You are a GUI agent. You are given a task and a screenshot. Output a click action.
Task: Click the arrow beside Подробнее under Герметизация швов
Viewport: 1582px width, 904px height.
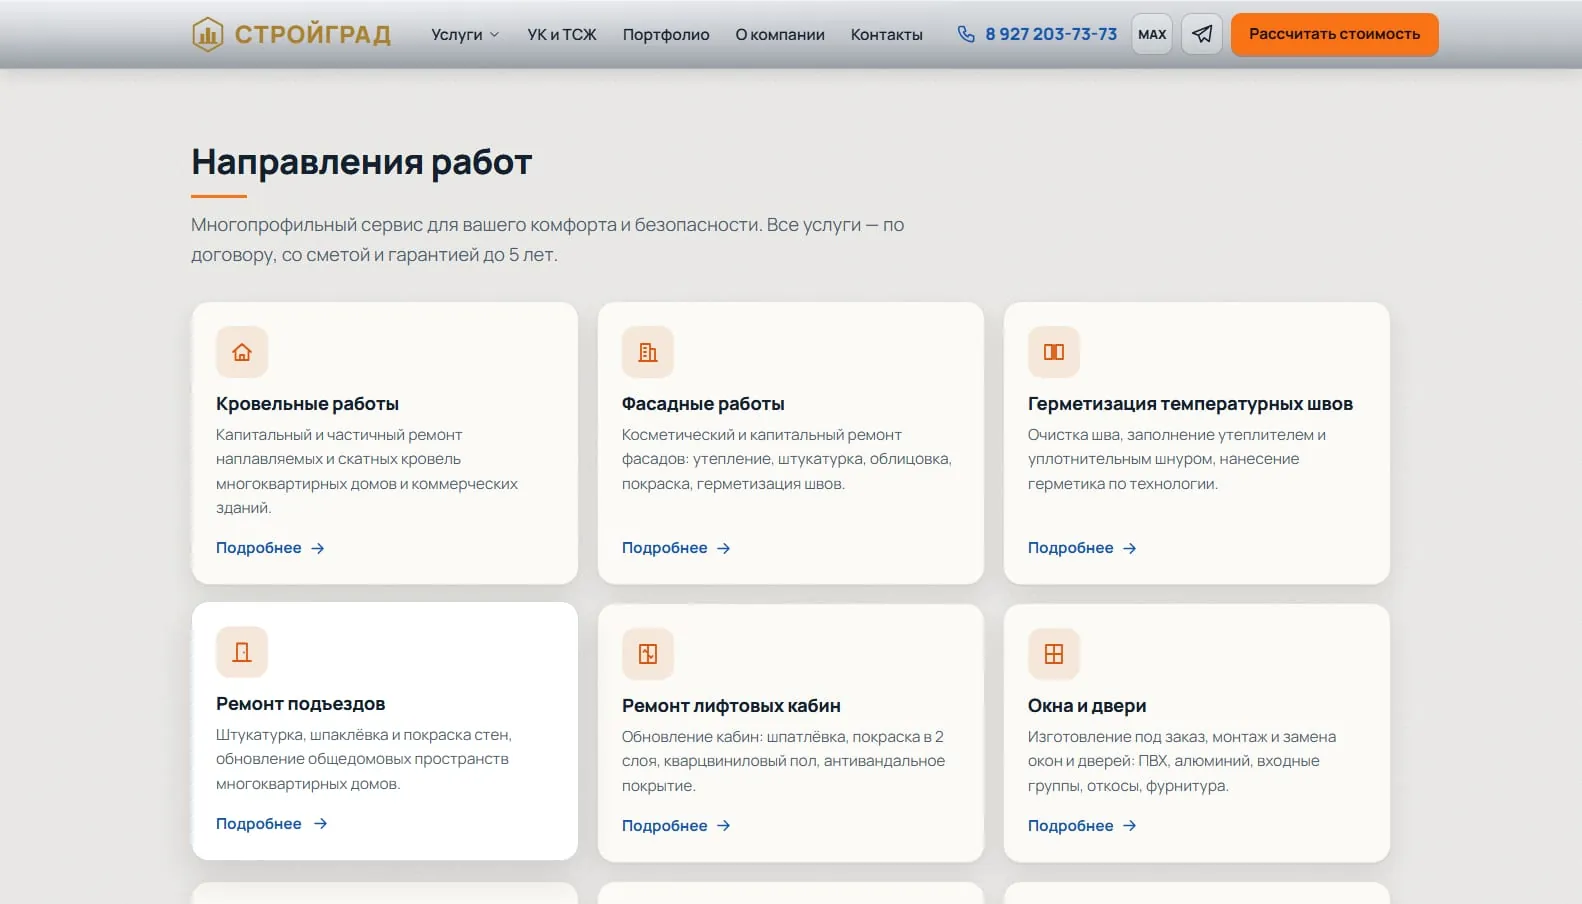[x=1130, y=548]
